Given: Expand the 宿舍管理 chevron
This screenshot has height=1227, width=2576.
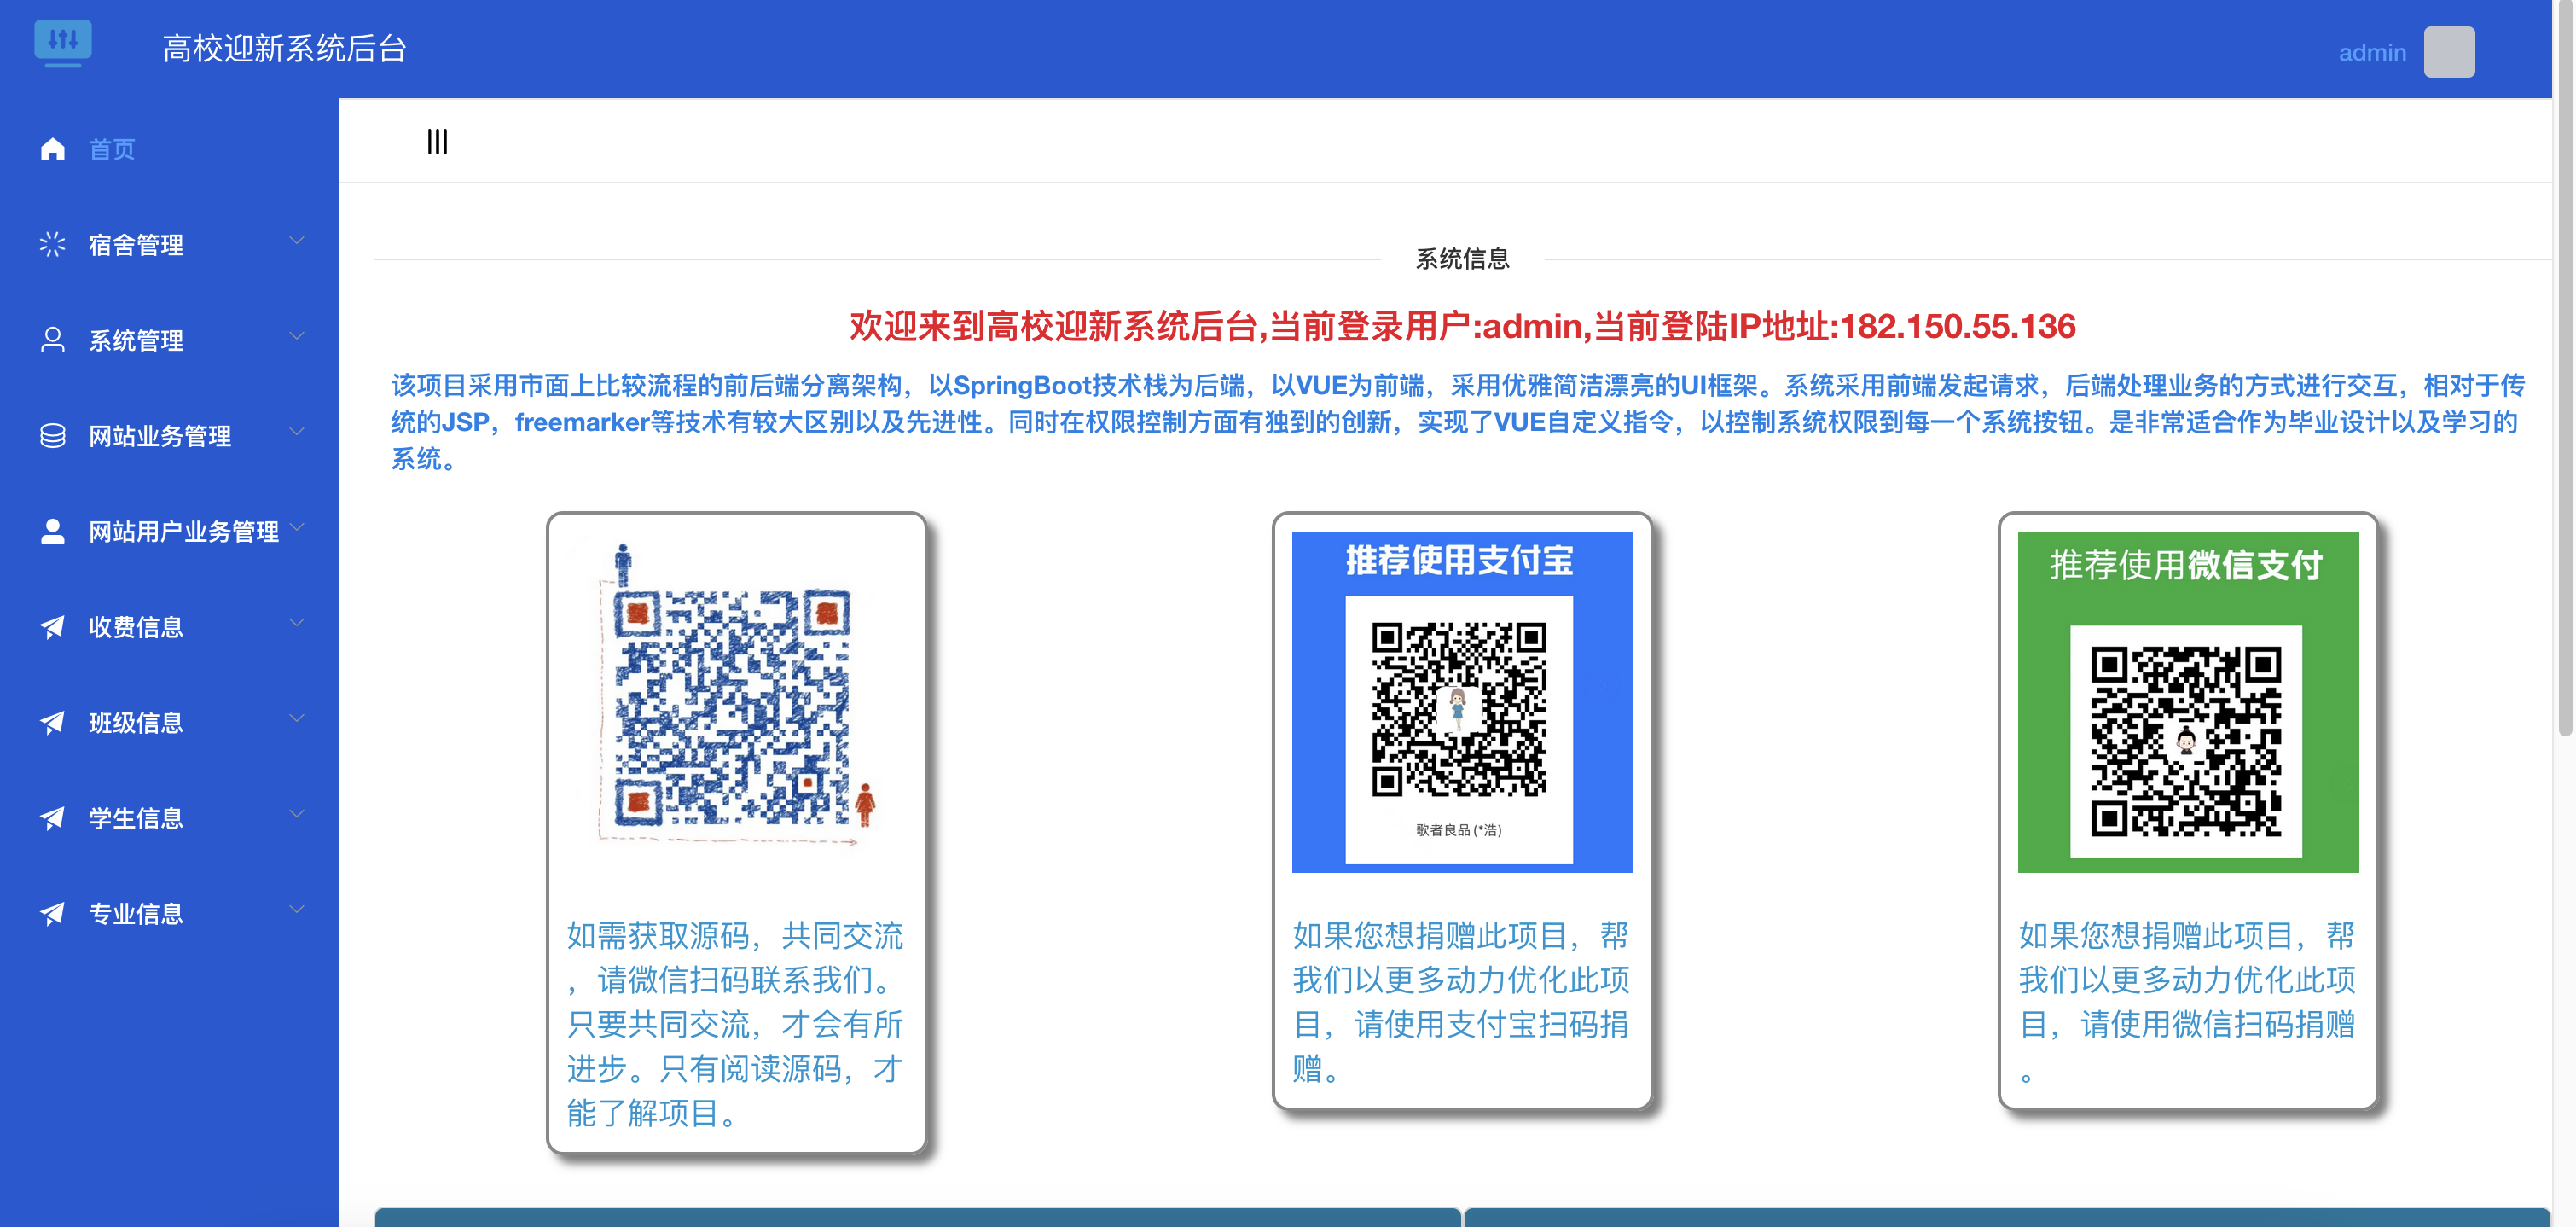Looking at the screenshot, I should [296, 240].
